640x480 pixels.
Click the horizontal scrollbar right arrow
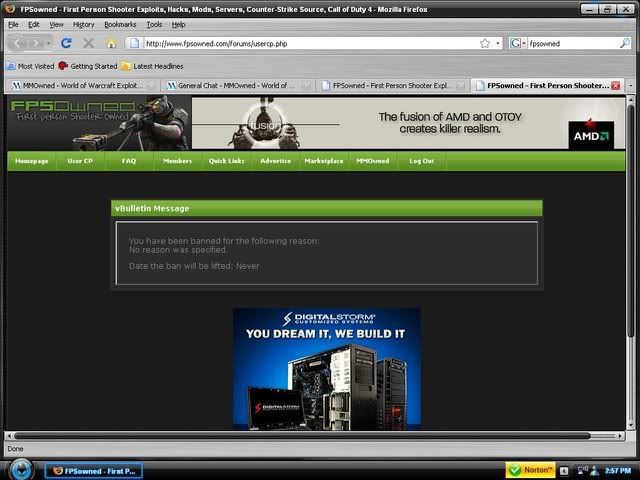click(620, 436)
